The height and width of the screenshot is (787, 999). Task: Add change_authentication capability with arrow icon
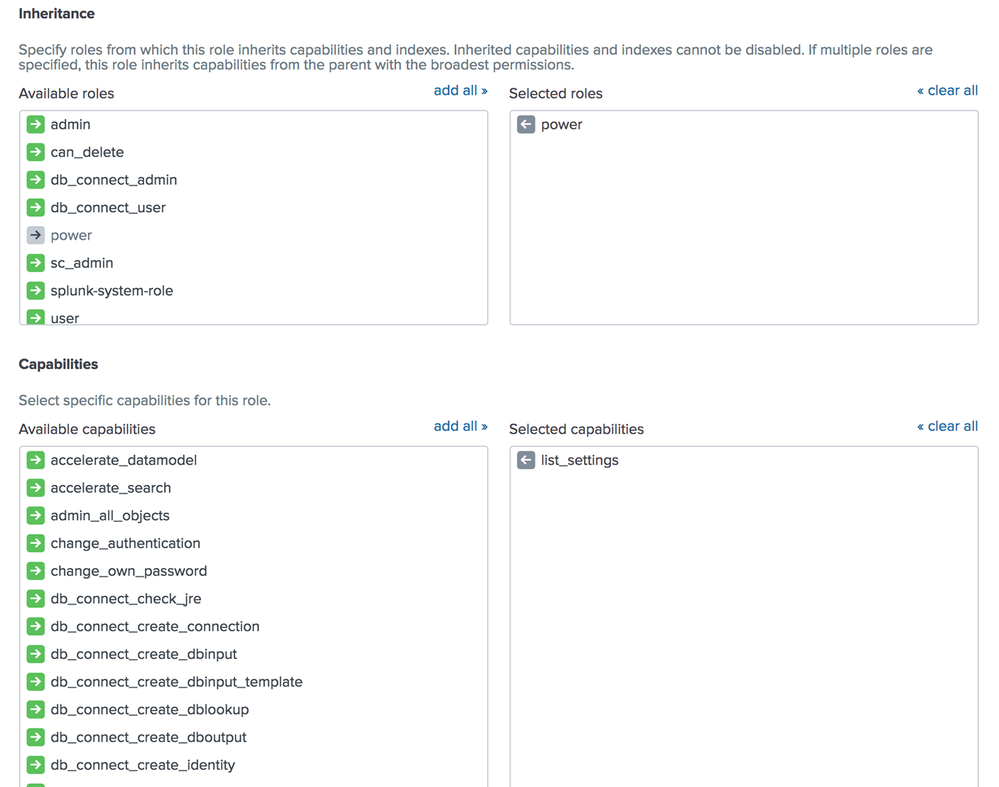click(x=36, y=544)
